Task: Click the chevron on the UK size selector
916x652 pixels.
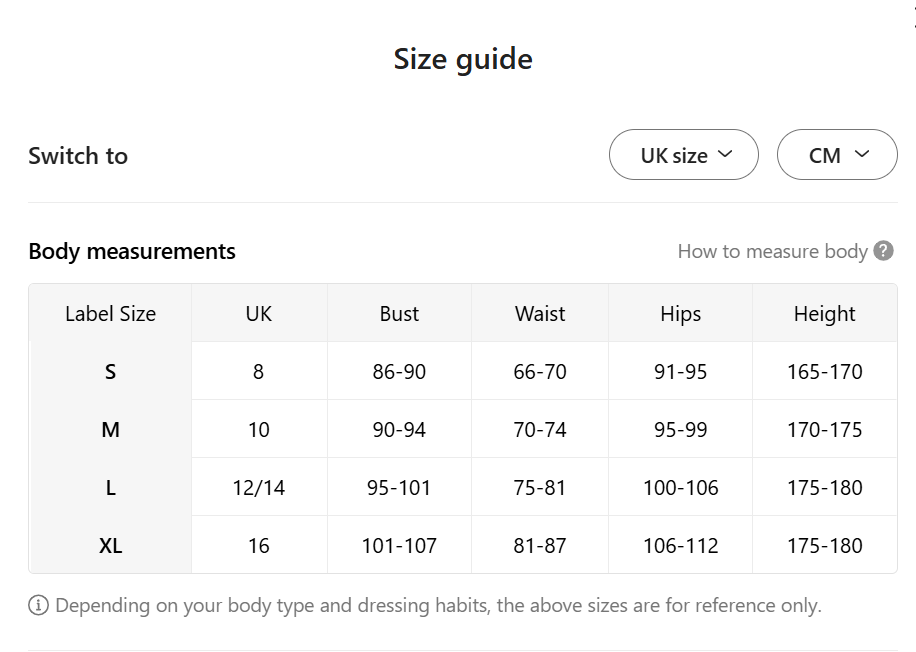Action: point(725,154)
